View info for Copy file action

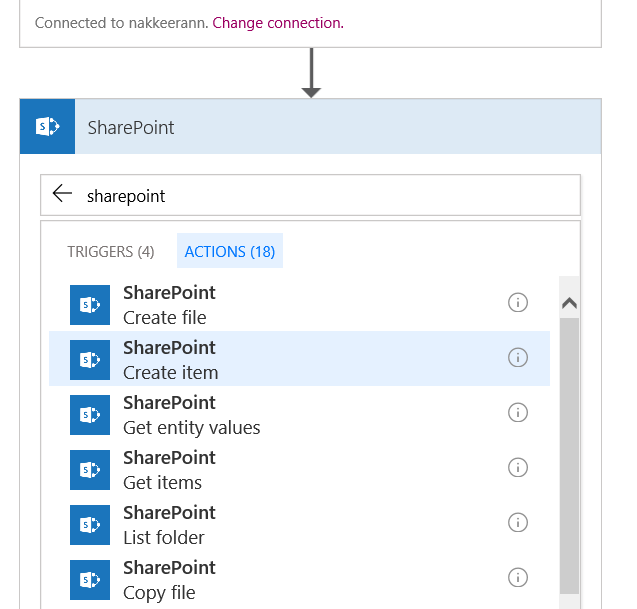click(x=518, y=577)
